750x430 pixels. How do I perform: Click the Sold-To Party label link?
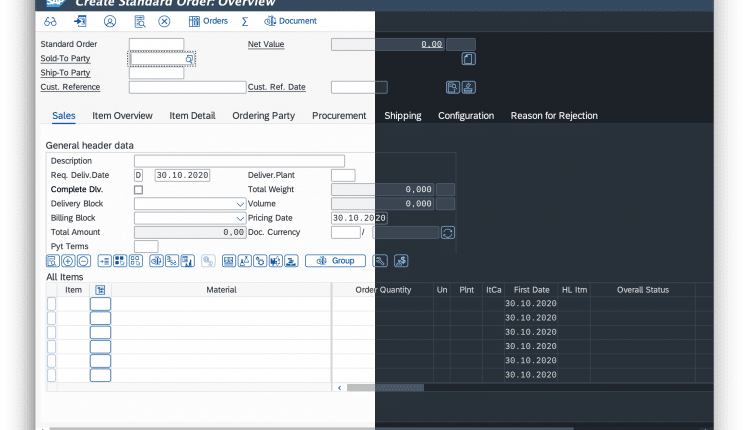click(66, 58)
